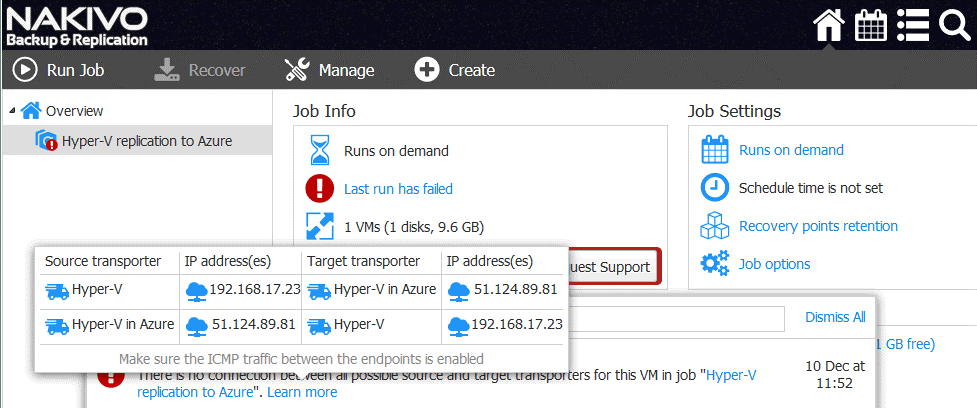Open the Calendar view icon
Image resolution: width=977 pixels, height=408 pixels.
pos(870,26)
